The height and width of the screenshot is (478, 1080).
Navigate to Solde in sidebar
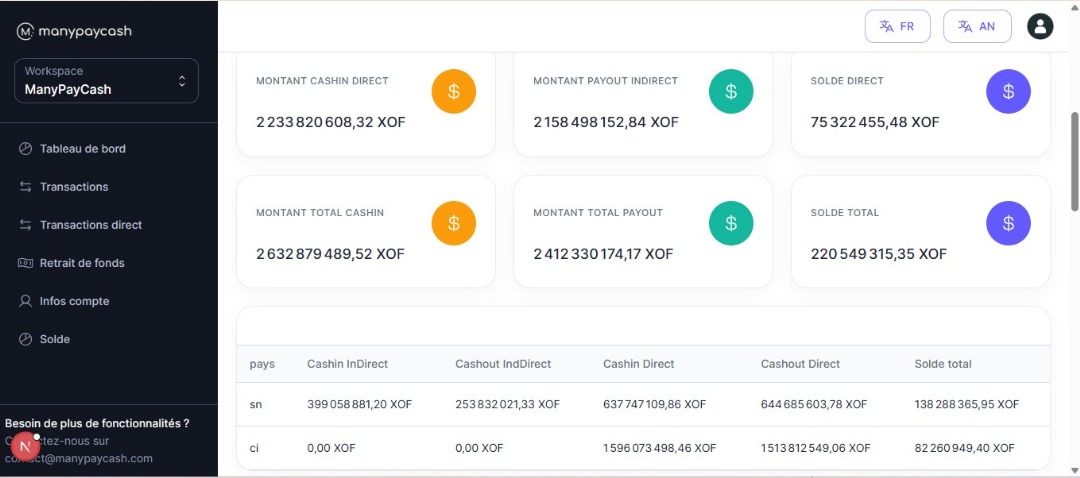pos(54,339)
